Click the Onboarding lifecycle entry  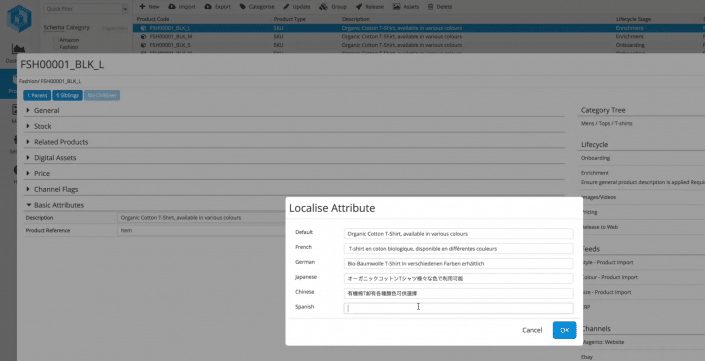pyautogui.click(x=595, y=158)
